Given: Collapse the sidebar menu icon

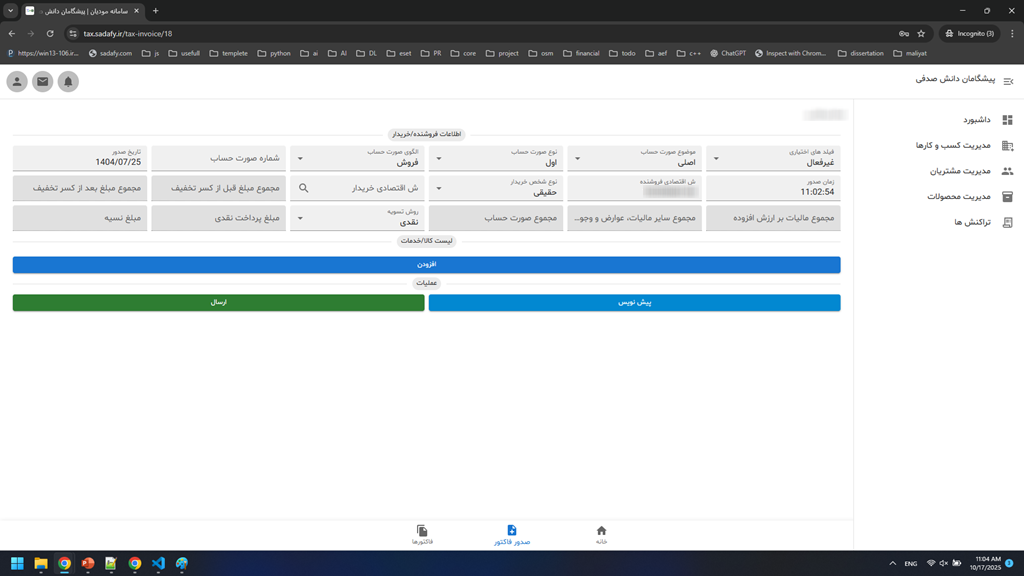Looking at the screenshot, I should click(x=1008, y=82).
